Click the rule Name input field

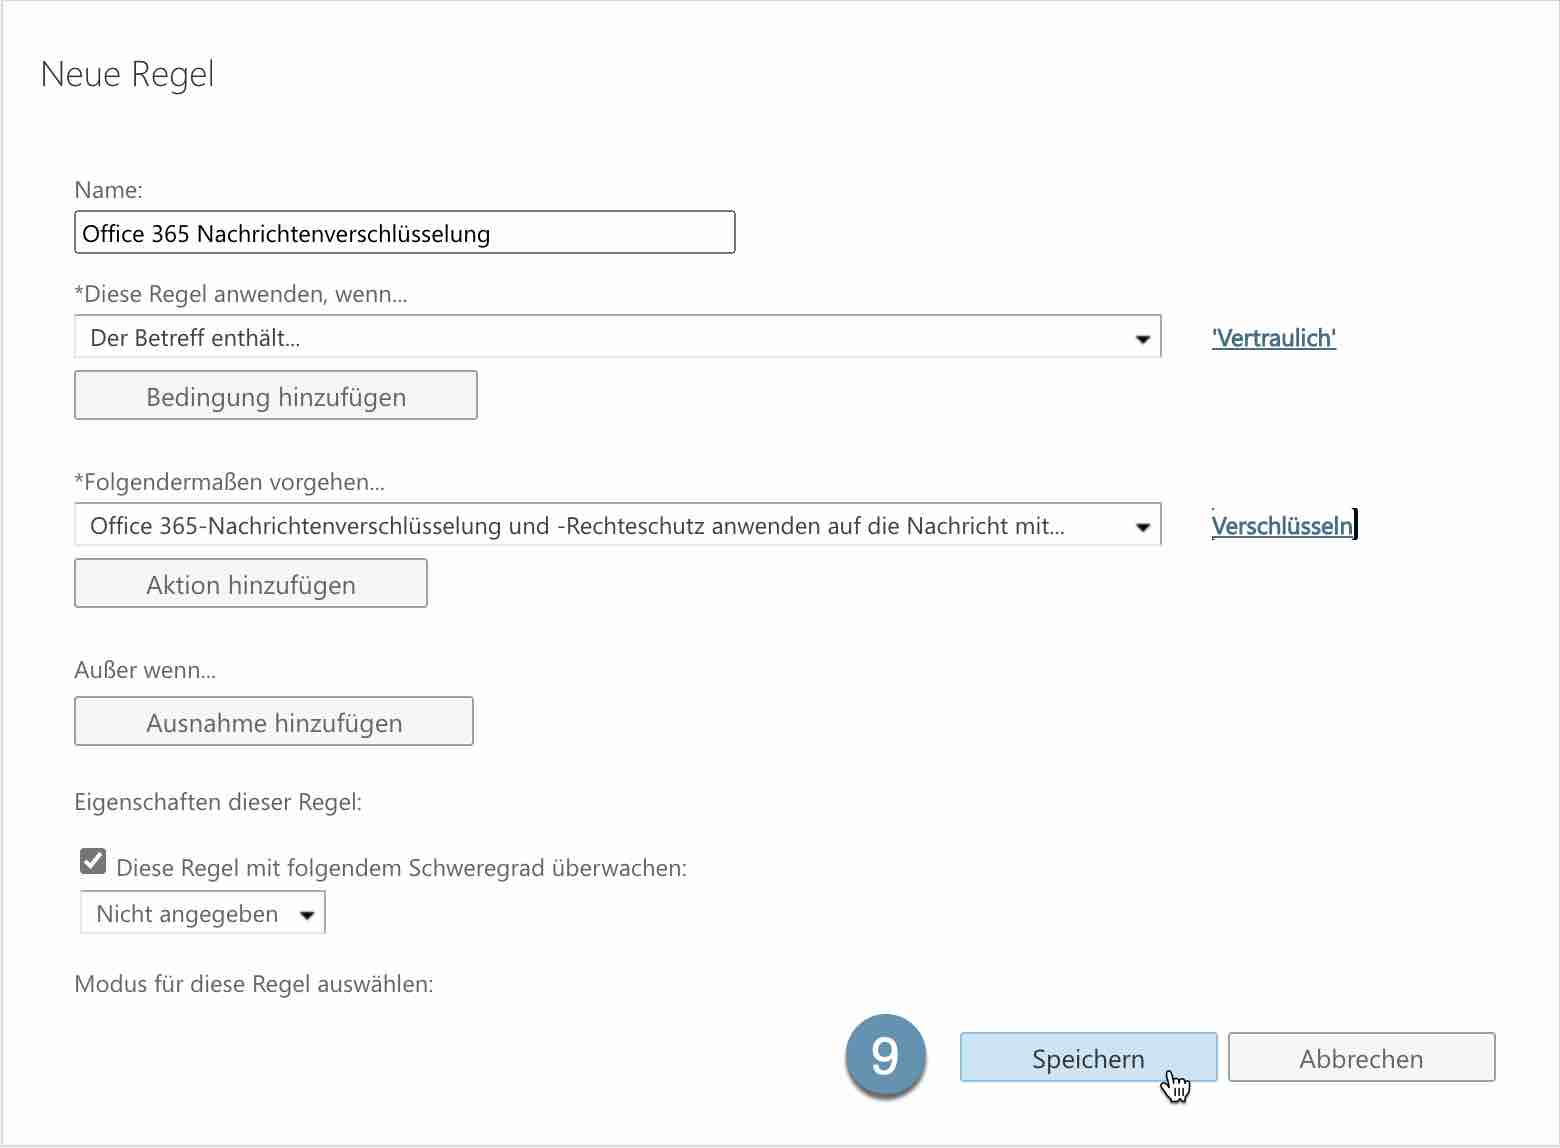405,233
